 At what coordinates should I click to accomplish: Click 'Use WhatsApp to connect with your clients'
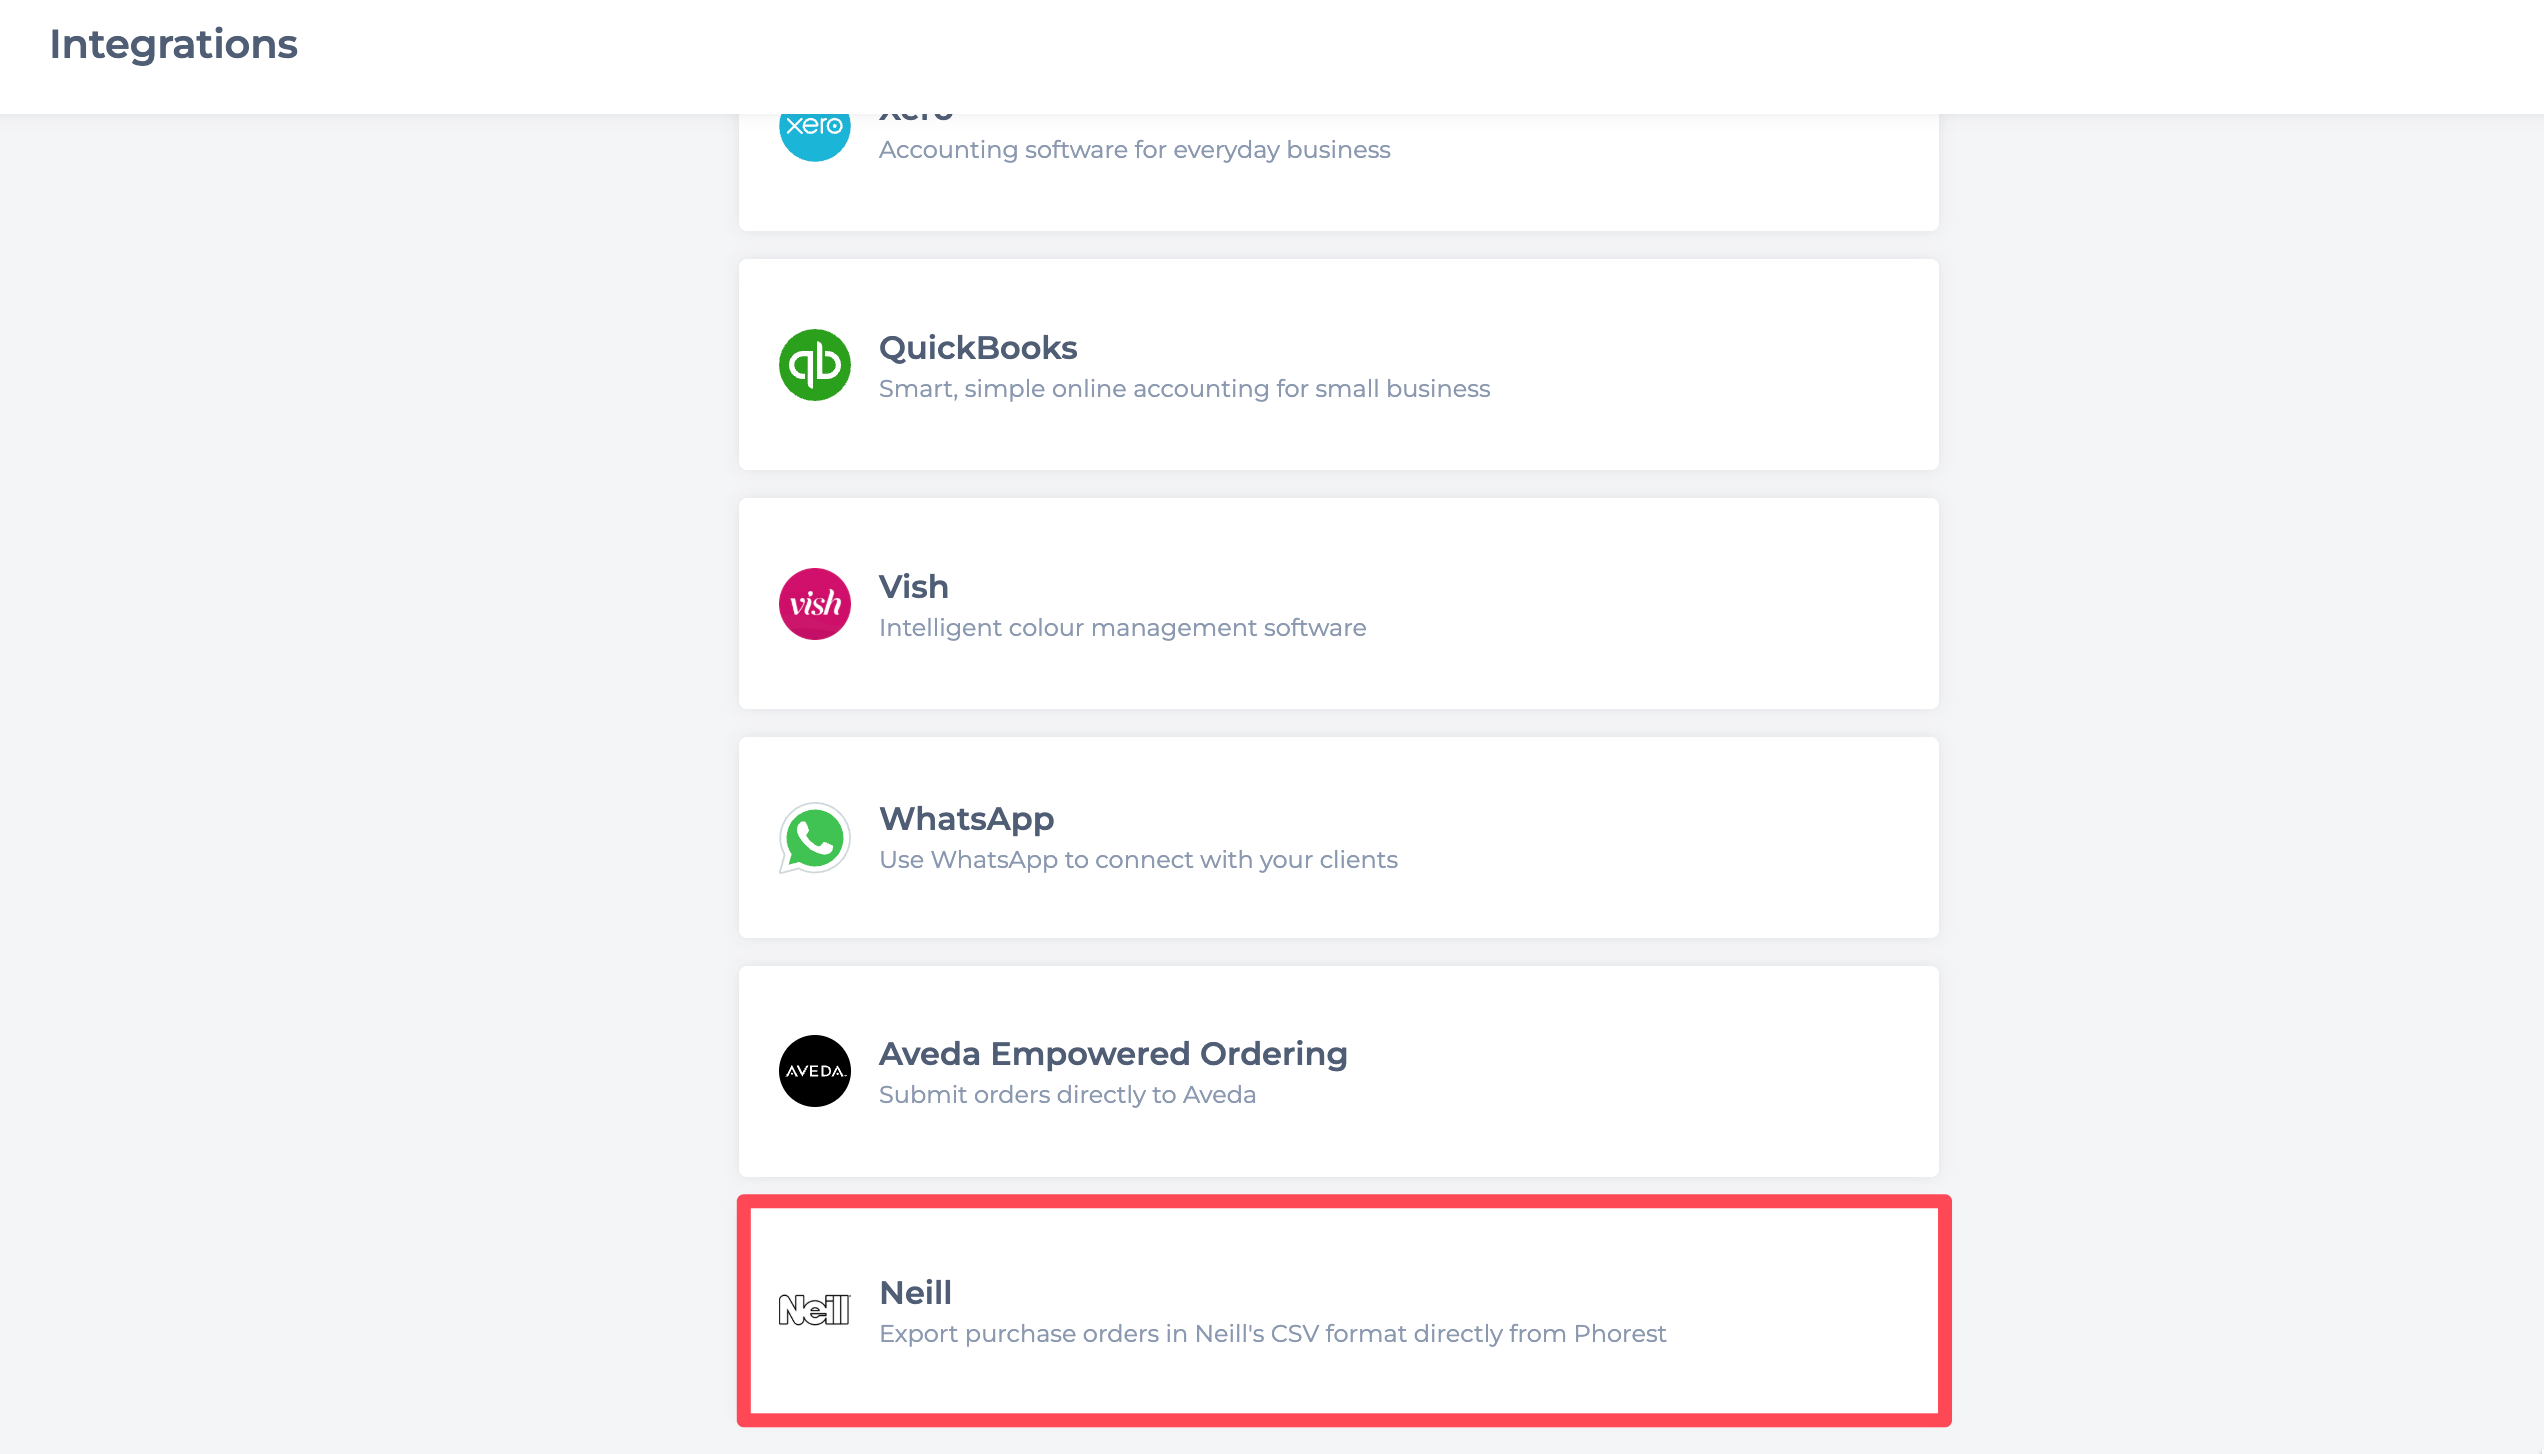click(1138, 860)
